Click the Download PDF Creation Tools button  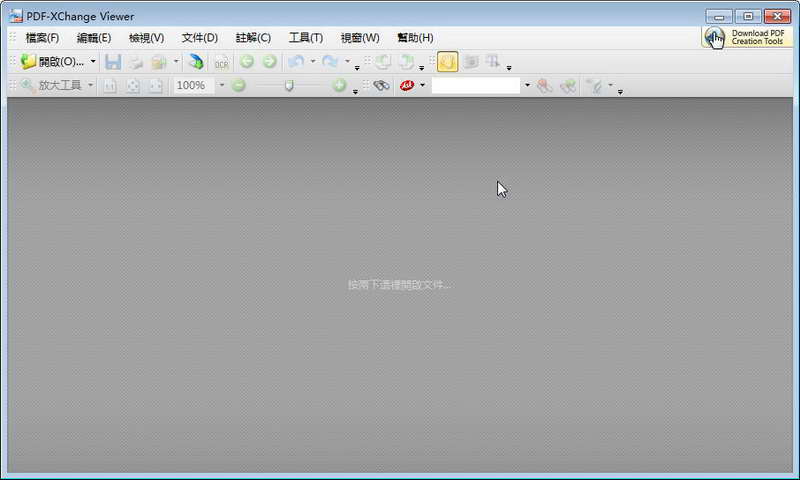(747, 37)
